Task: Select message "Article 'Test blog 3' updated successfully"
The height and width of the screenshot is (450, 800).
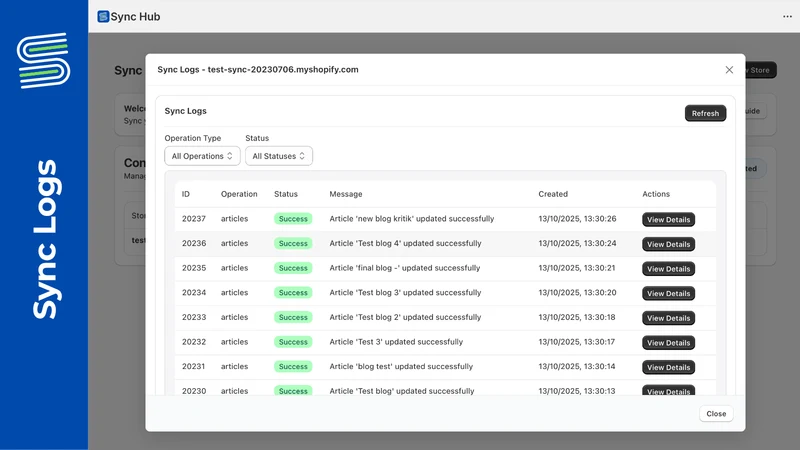Action: click(x=405, y=292)
